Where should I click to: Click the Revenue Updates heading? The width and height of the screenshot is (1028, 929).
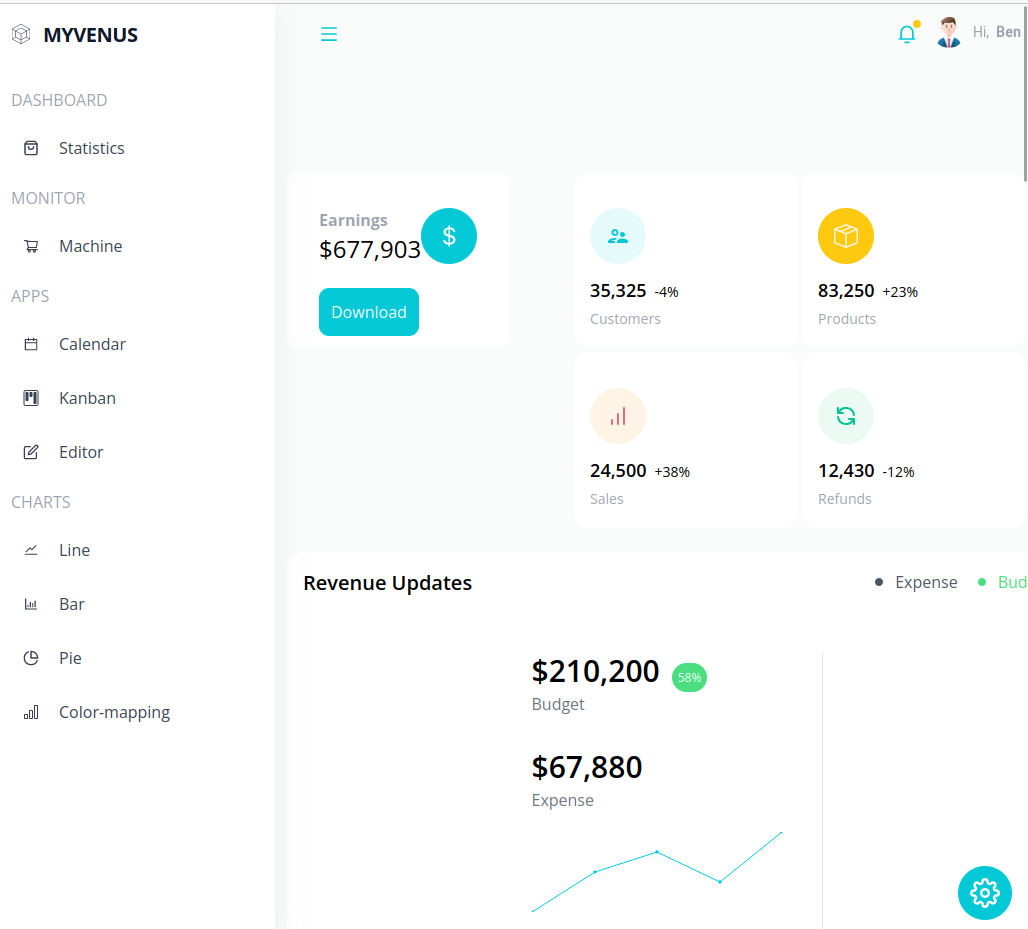387,583
